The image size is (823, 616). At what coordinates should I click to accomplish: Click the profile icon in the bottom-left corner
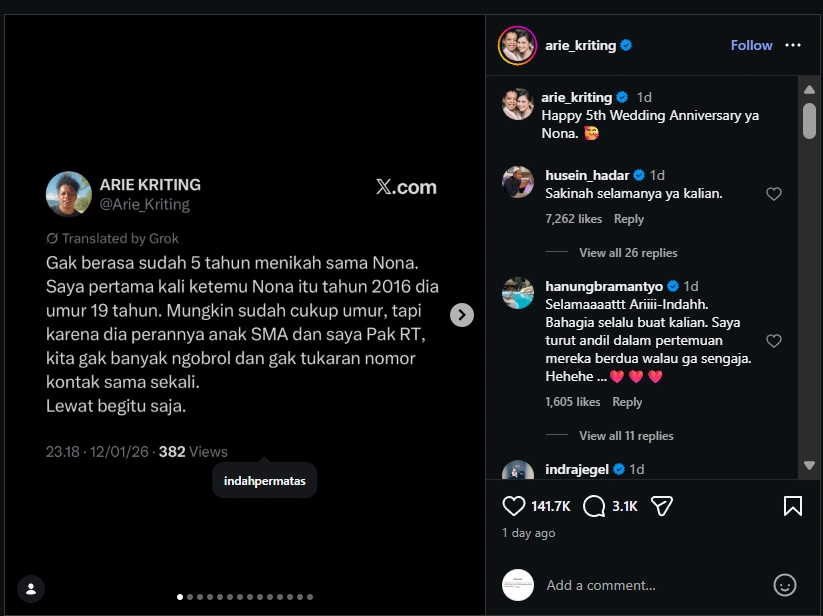click(x=30, y=589)
